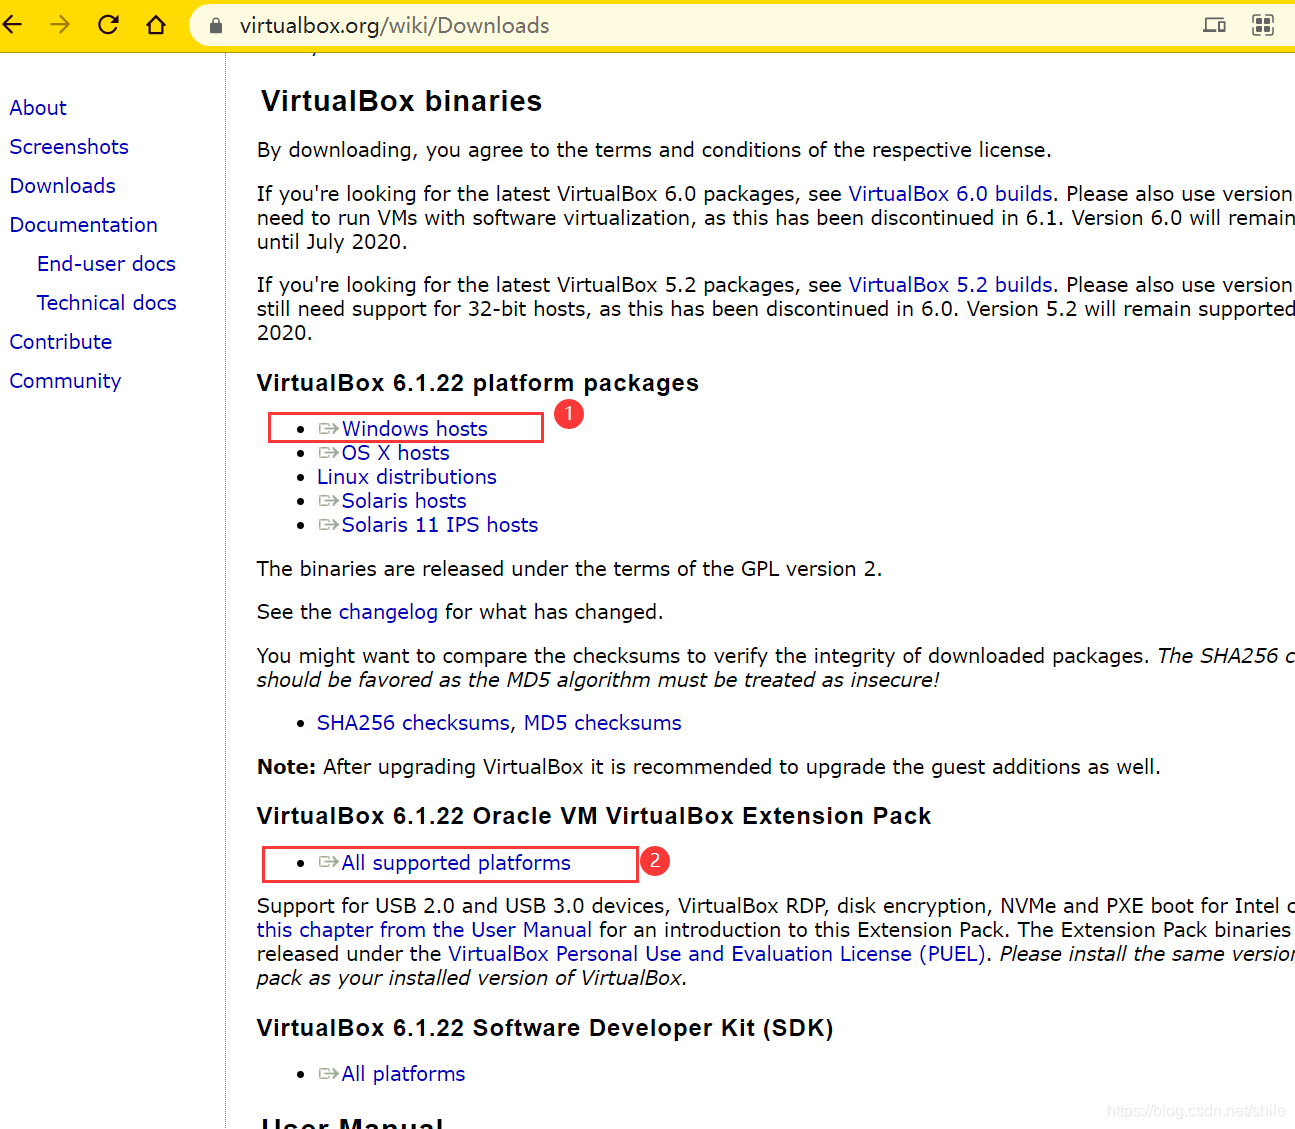
Task: Open the Documentation sidebar link
Action: (83, 225)
